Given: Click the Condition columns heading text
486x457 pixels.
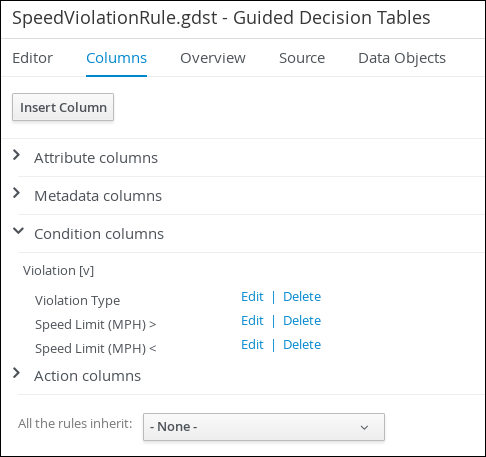Looking at the screenshot, I should tap(99, 234).
